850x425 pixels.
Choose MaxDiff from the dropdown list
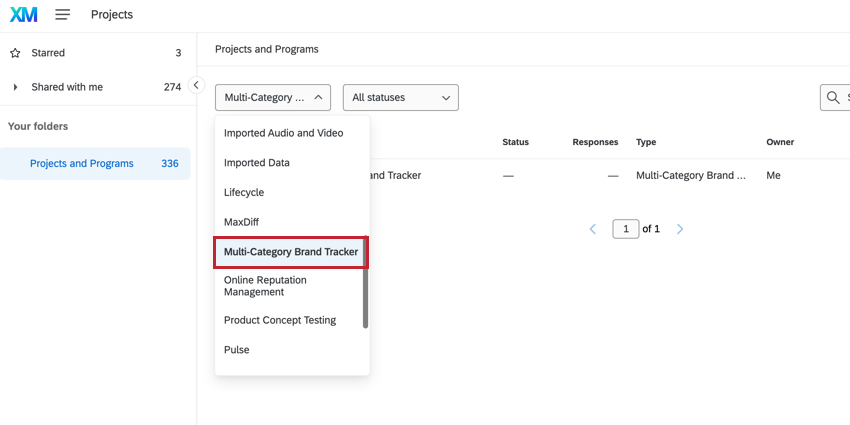241,222
